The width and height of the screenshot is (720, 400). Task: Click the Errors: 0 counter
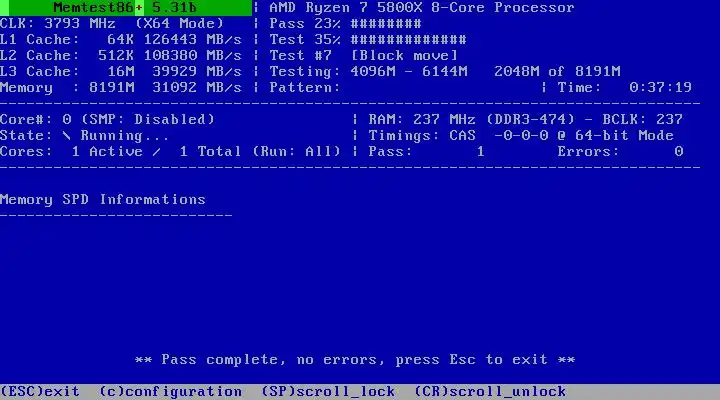[x=620, y=152]
